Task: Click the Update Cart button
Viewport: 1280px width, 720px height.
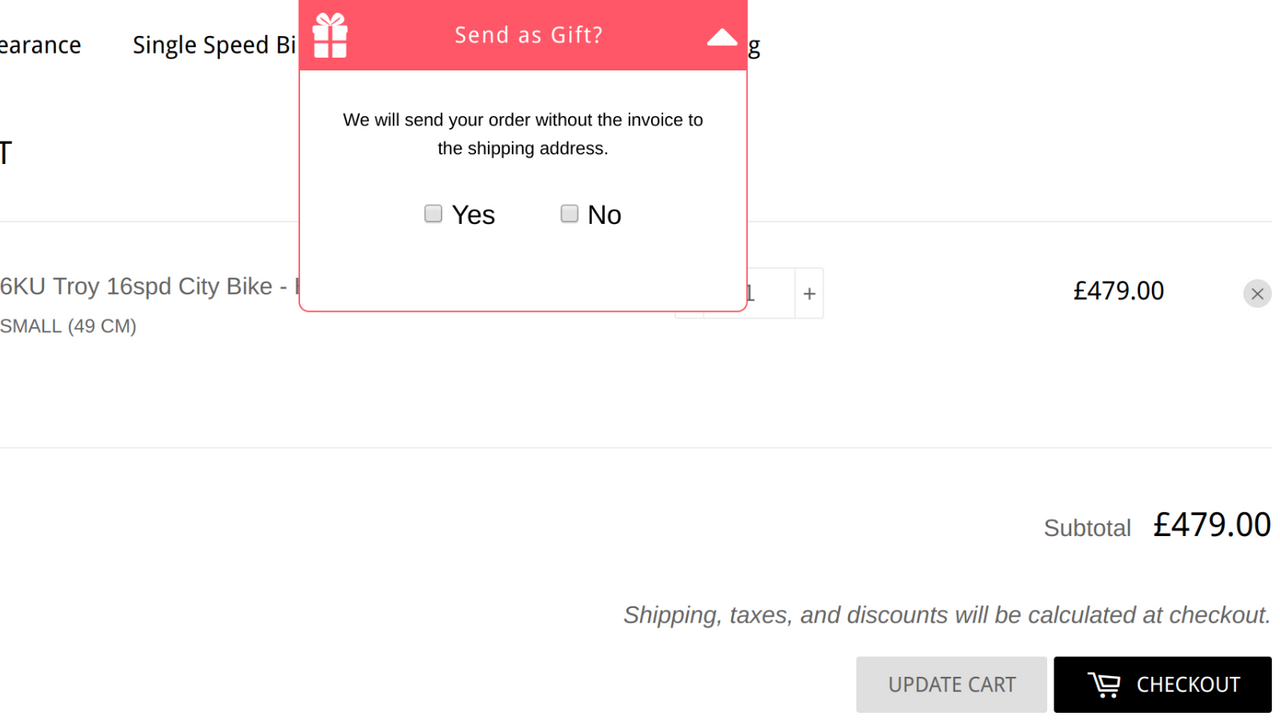Action: pos(951,684)
